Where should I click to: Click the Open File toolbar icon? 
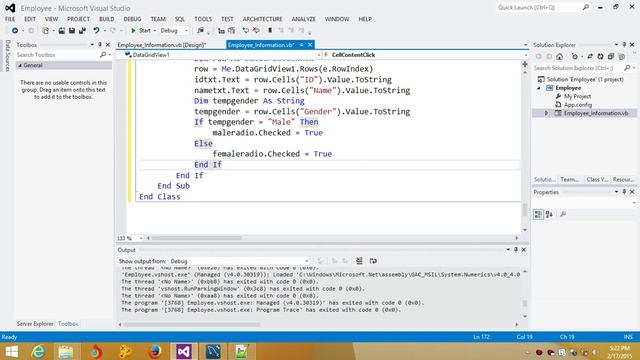(62, 31)
